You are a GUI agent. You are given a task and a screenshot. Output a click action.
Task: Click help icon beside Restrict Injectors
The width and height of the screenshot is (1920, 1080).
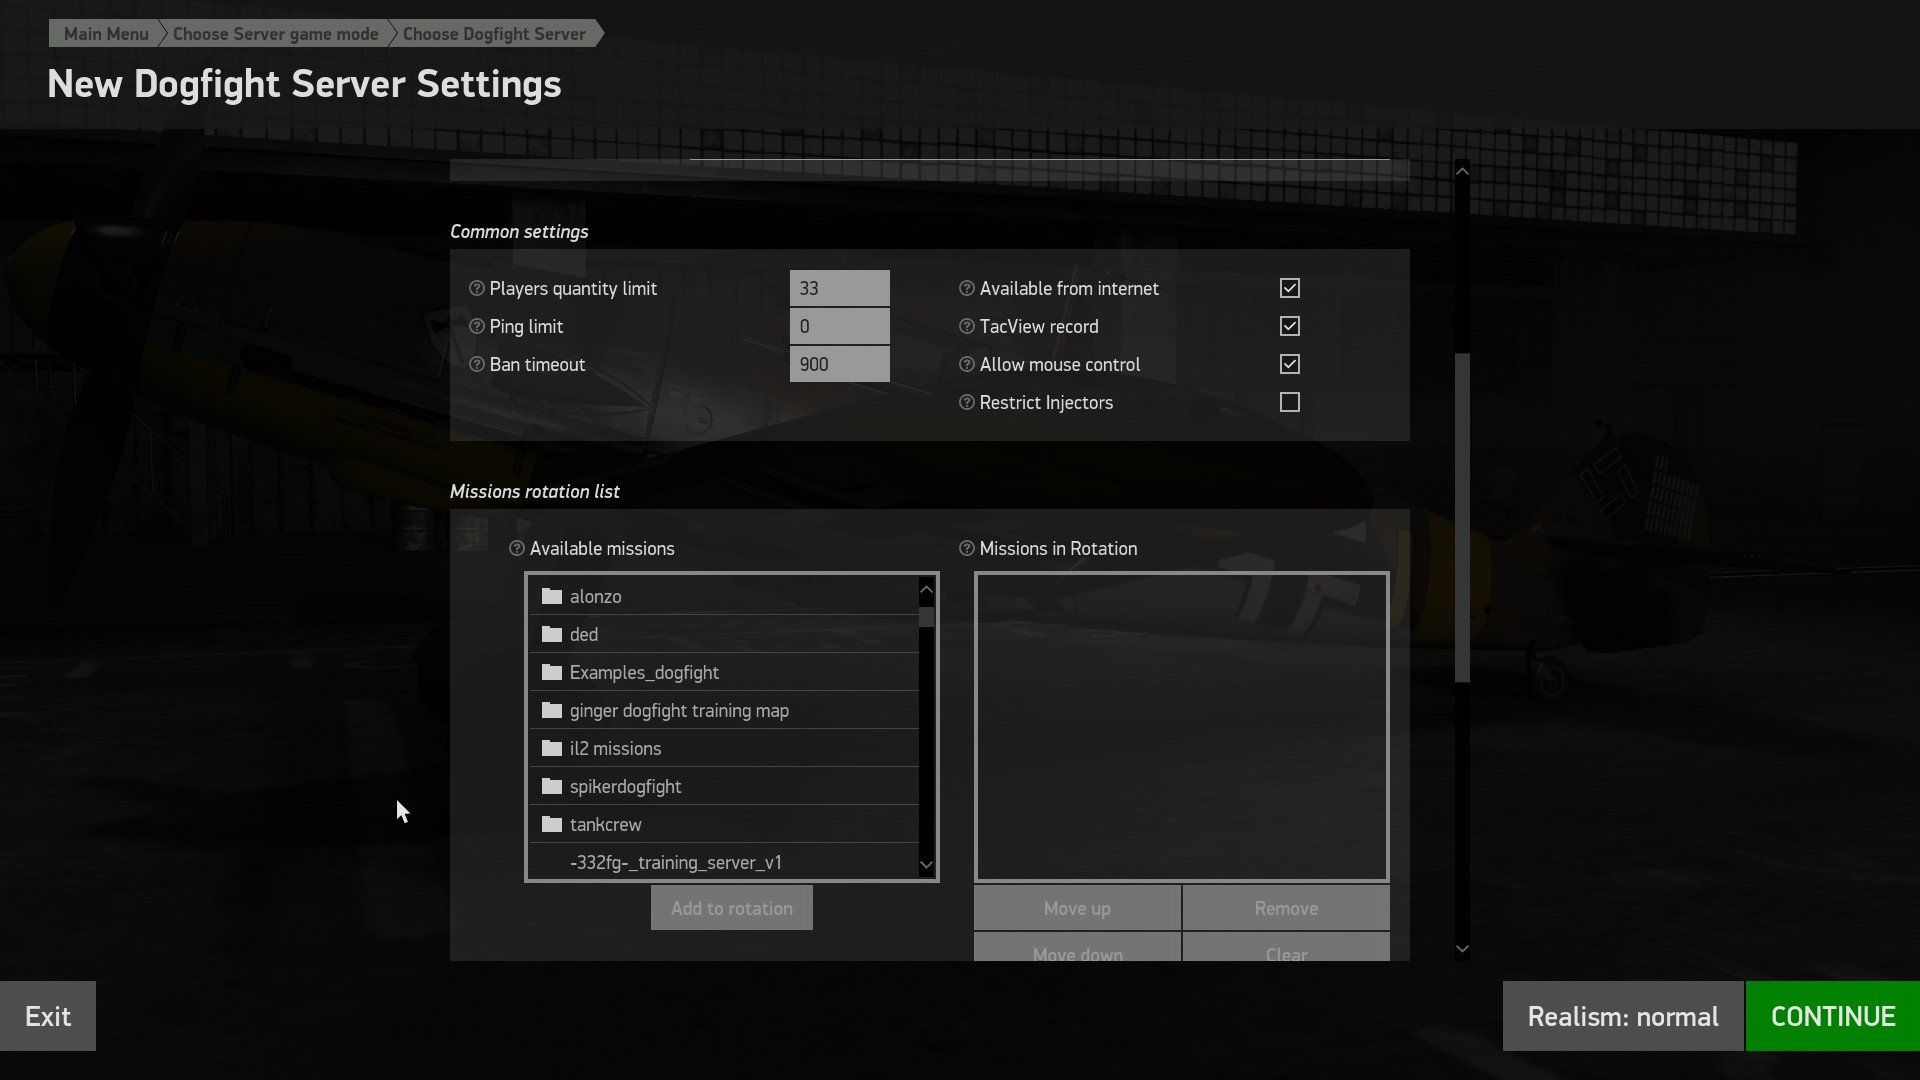coord(966,402)
